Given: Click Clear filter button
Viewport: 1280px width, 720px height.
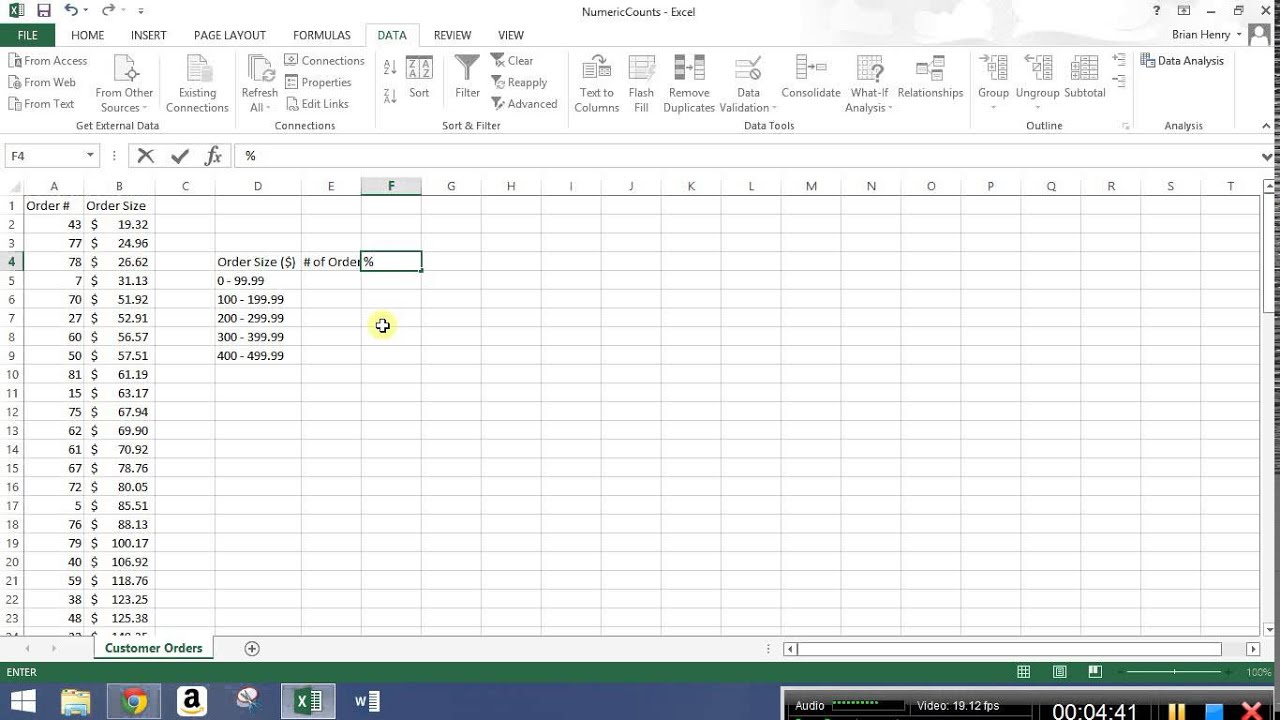Looking at the screenshot, I should 512,61.
